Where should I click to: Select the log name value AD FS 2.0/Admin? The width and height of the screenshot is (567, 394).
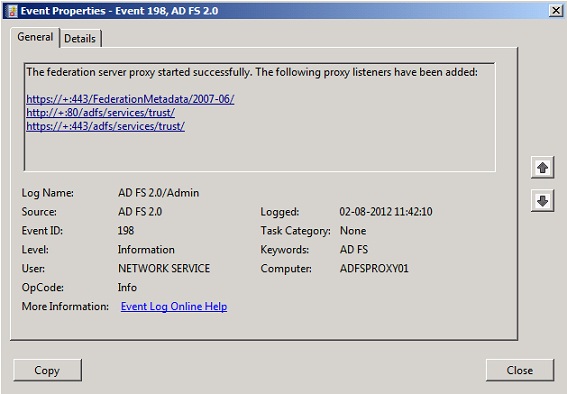[158, 193]
